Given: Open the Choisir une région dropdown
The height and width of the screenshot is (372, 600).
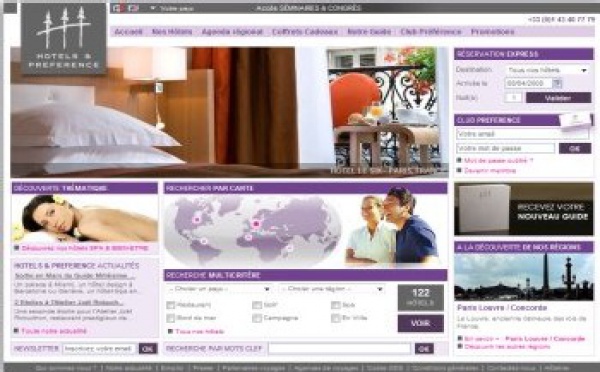Looking at the screenshot, I should [332, 289].
